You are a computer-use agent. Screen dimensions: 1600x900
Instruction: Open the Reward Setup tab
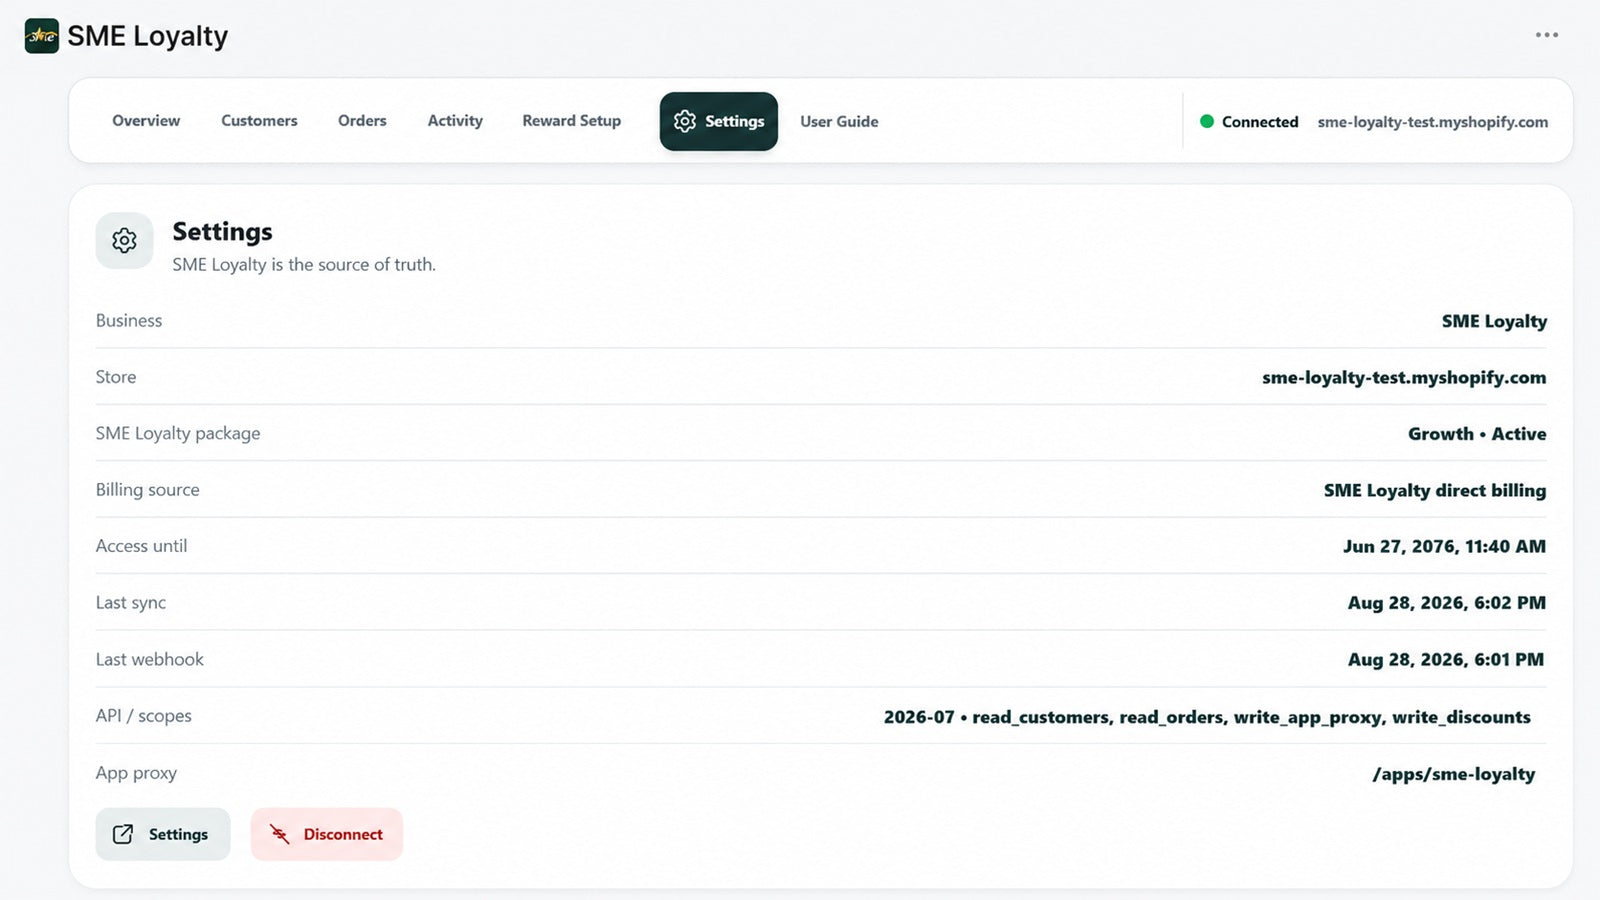pyautogui.click(x=571, y=121)
